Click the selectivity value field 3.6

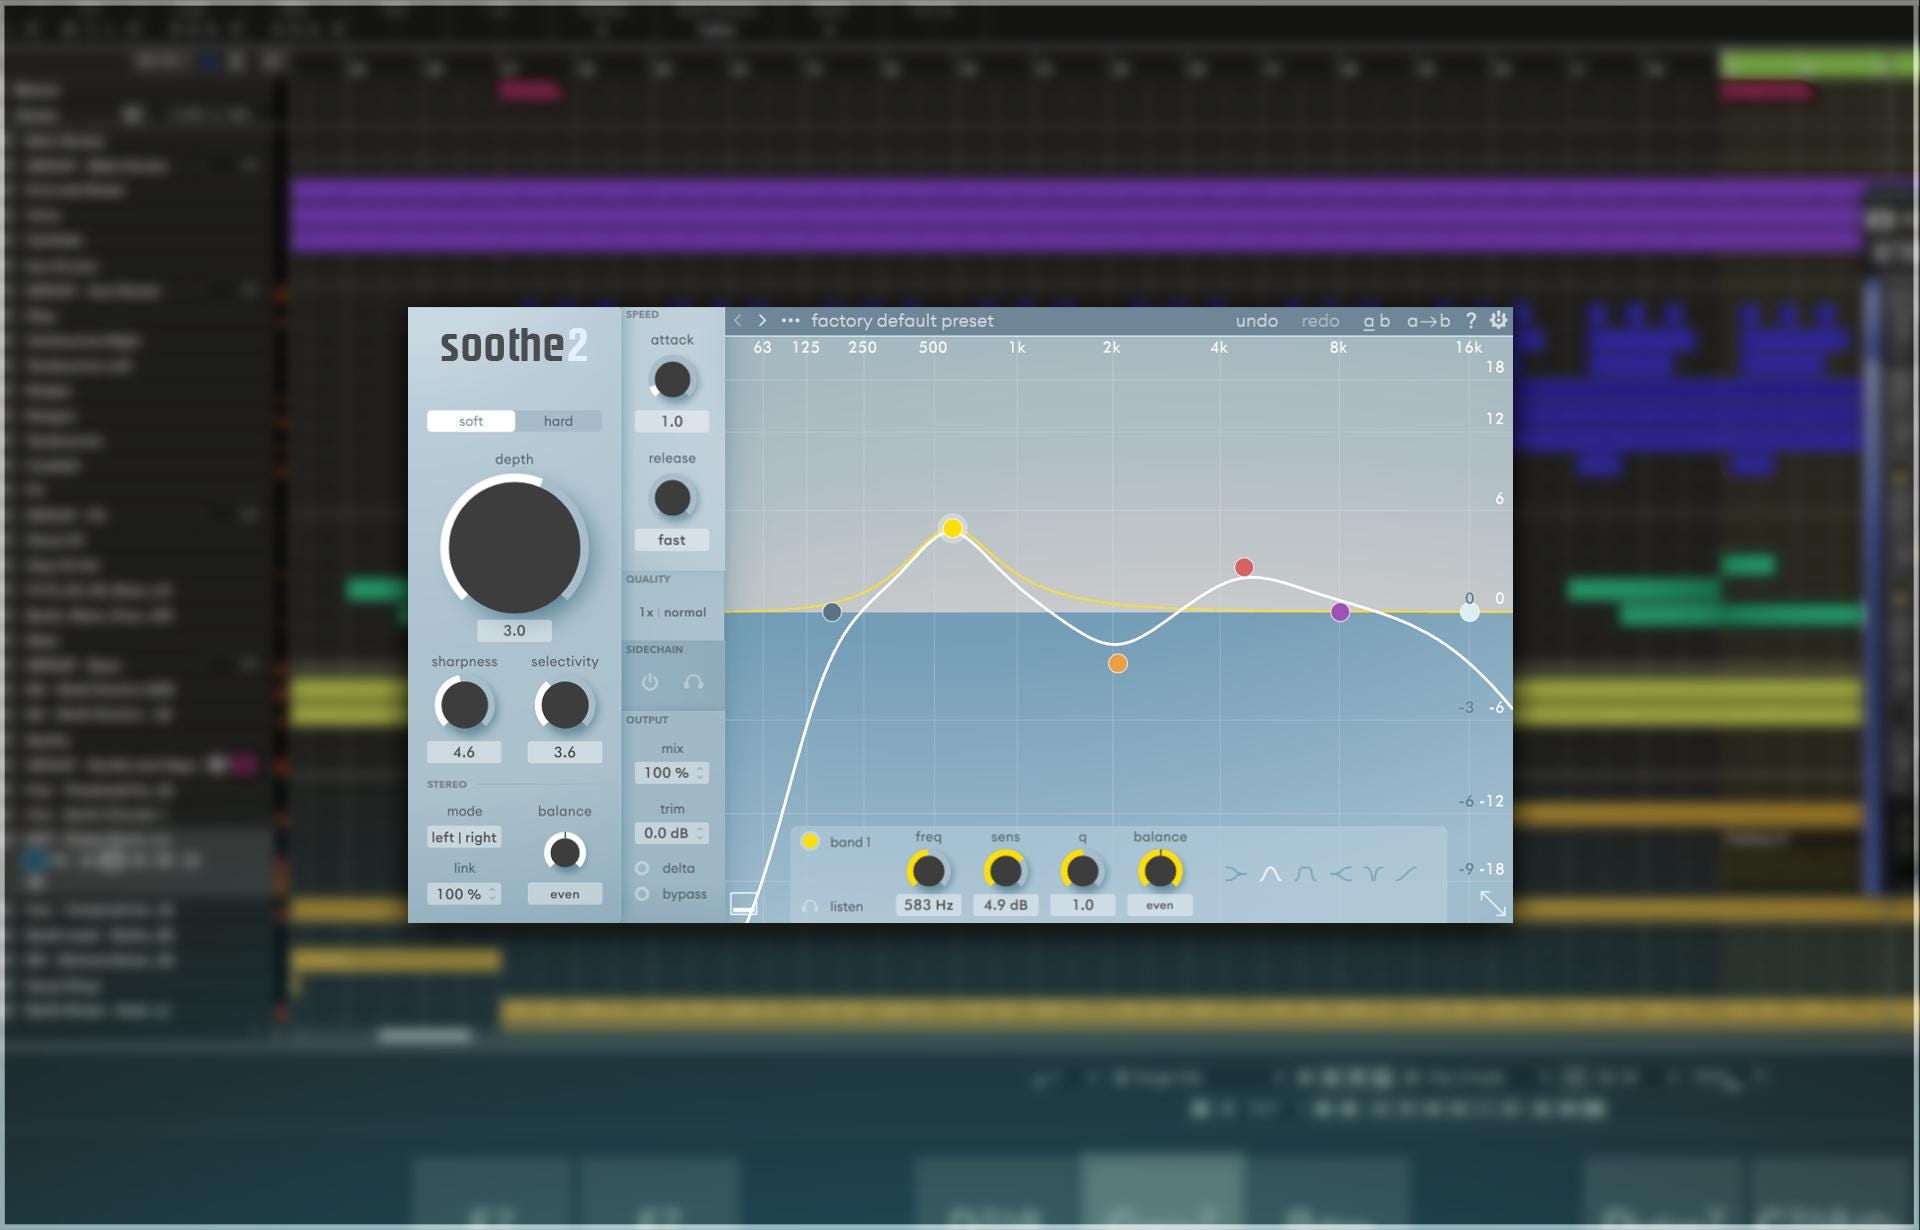565,752
